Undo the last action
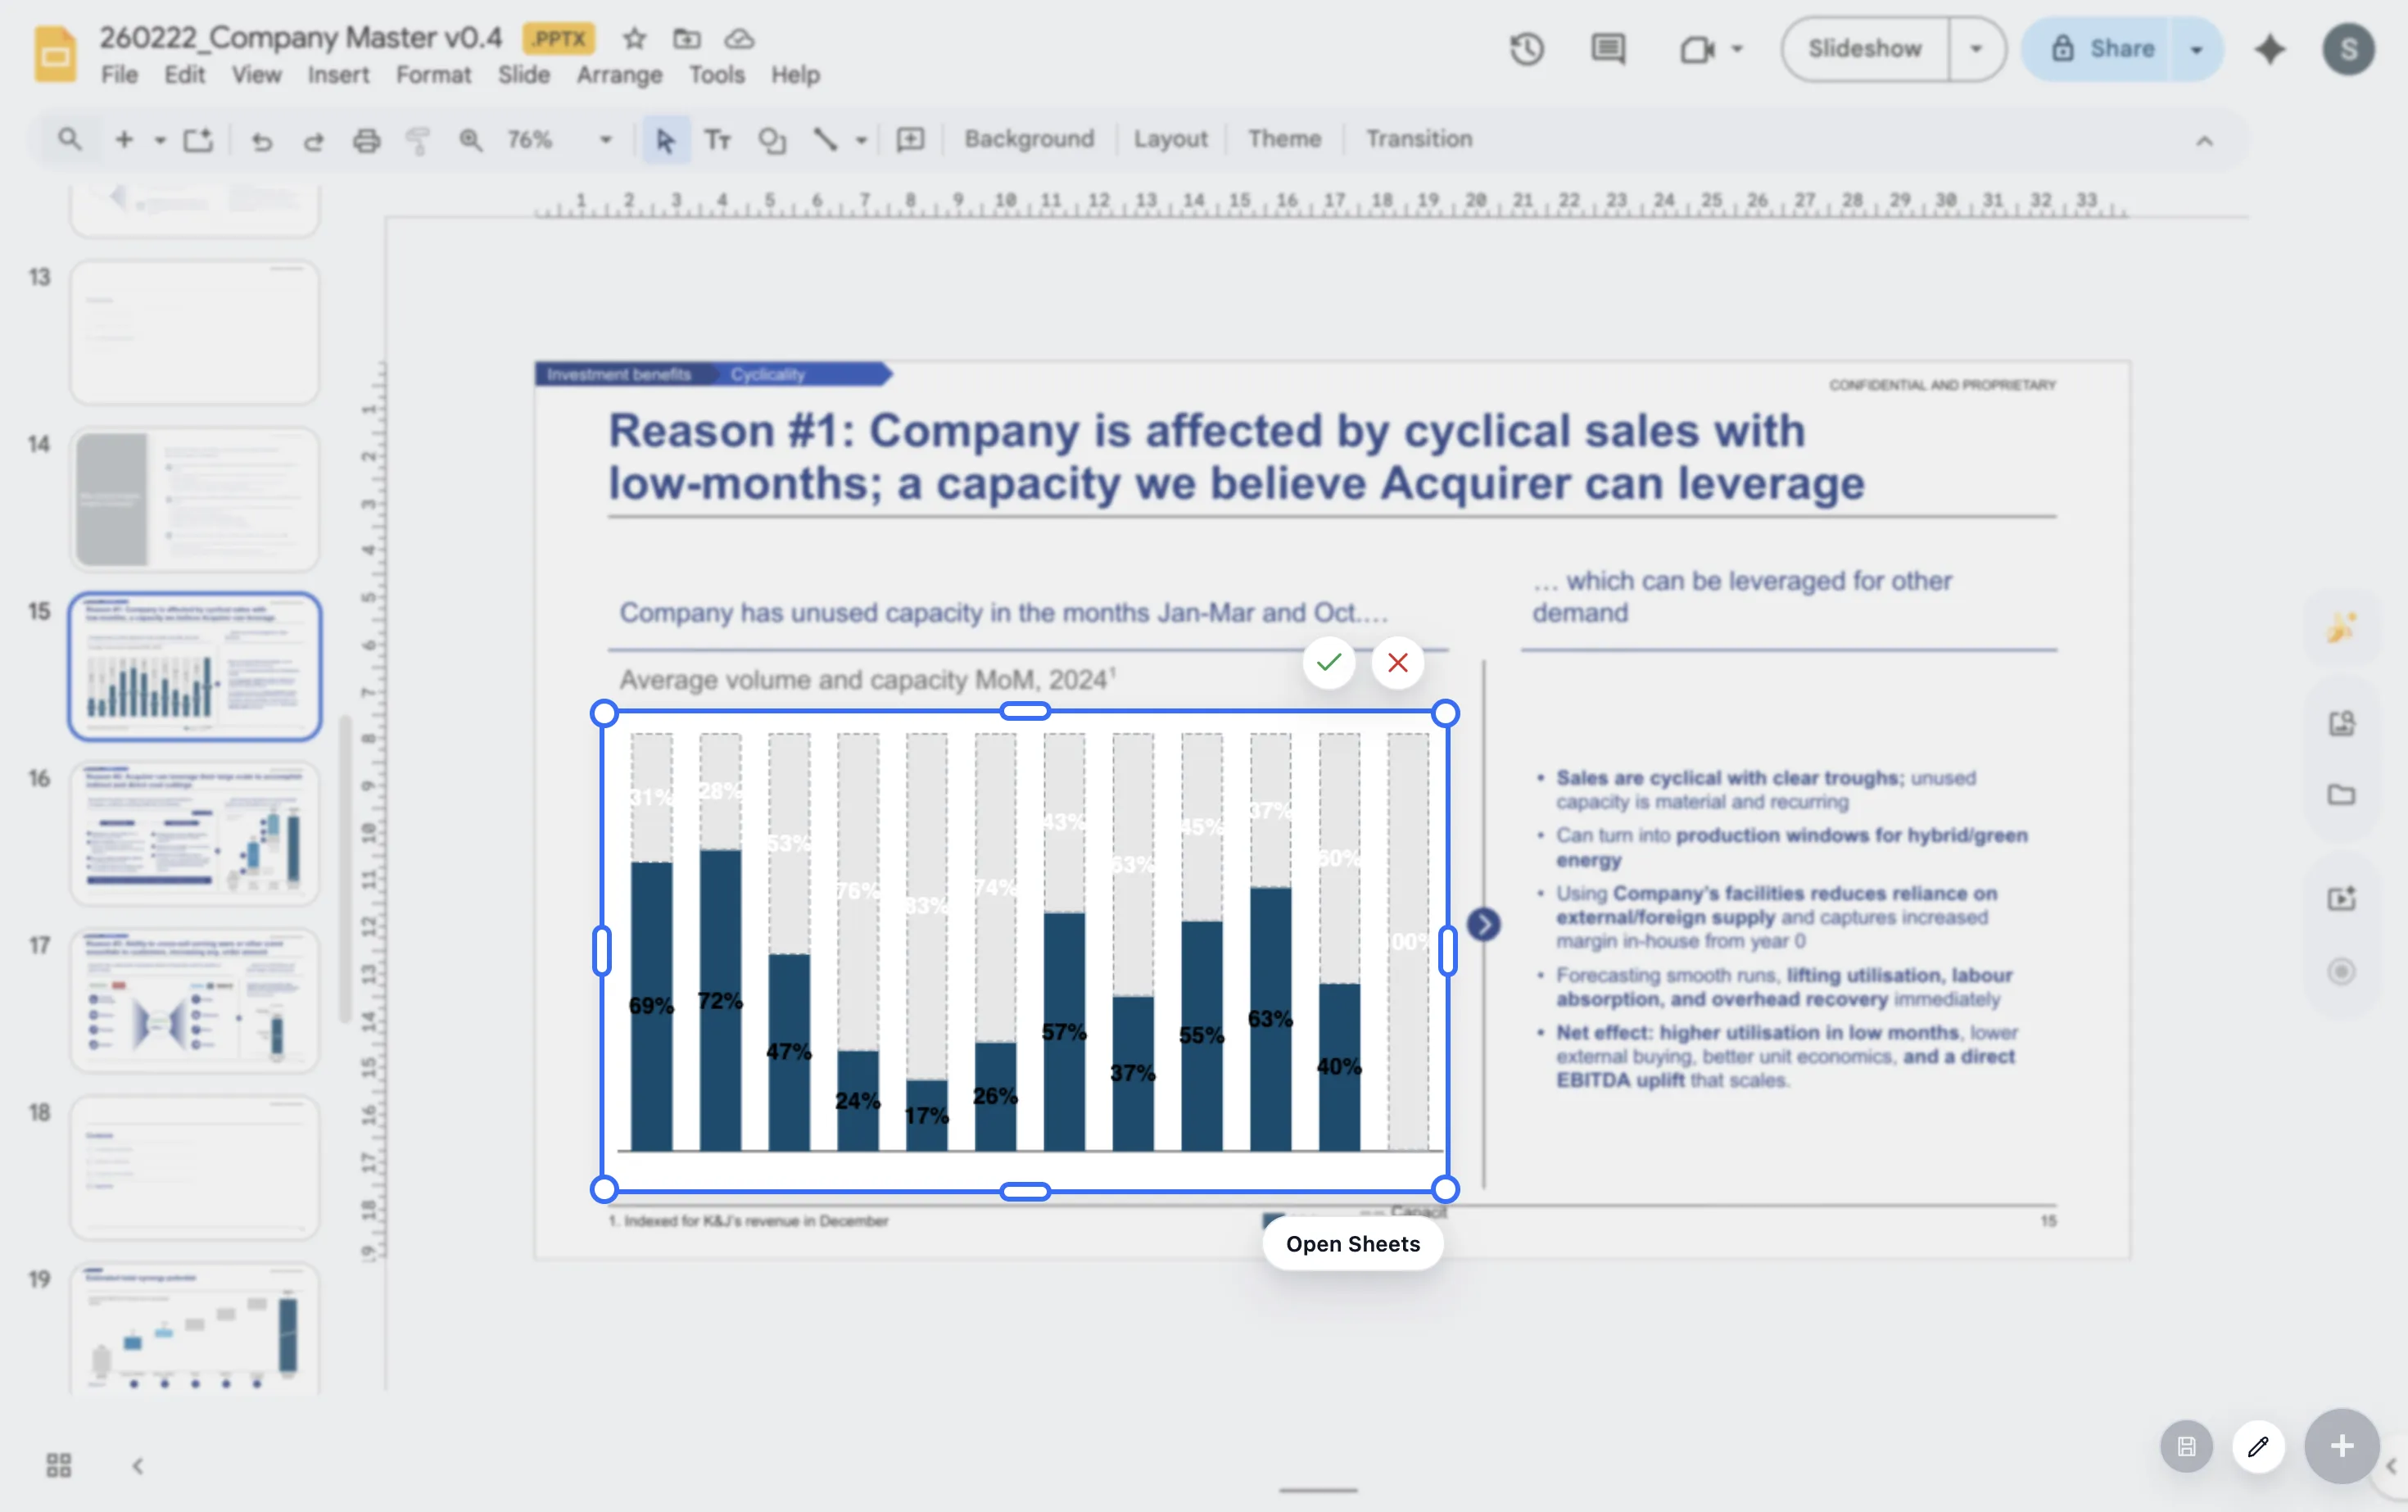The image size is (2408, 1512). coord(262,140)
